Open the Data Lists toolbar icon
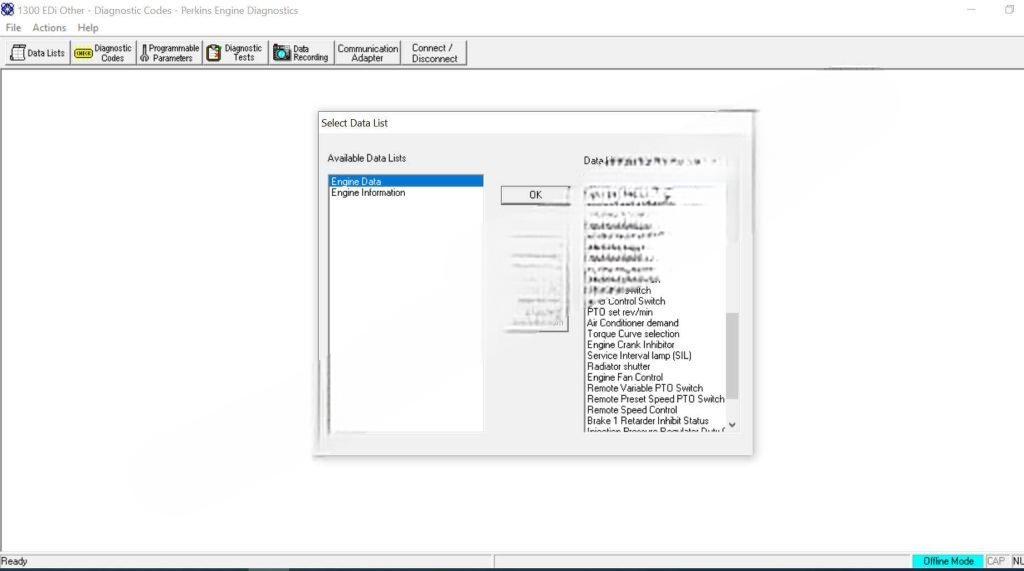This screenshot has height=571, width=1024. (x=17, y=53)
